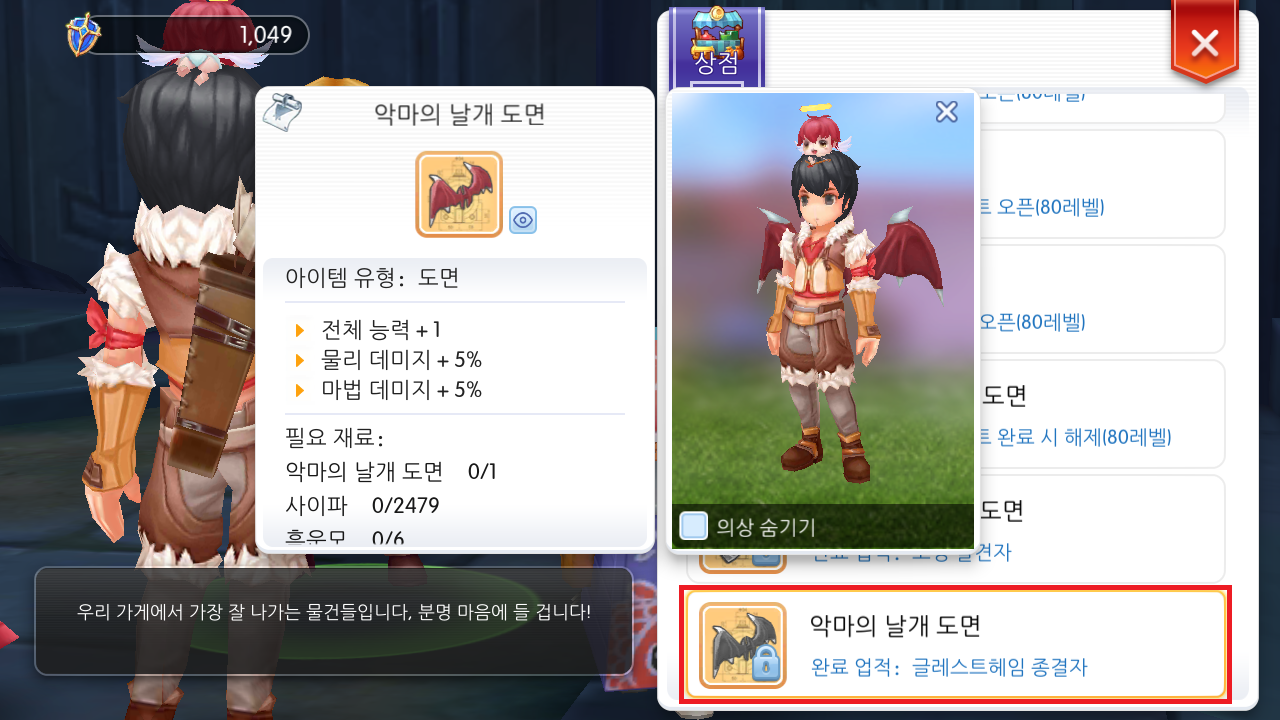Screen dimensions: 1280x720
Task: Close the shop with the red X ribbon
Action: (x=1205, y=43)
